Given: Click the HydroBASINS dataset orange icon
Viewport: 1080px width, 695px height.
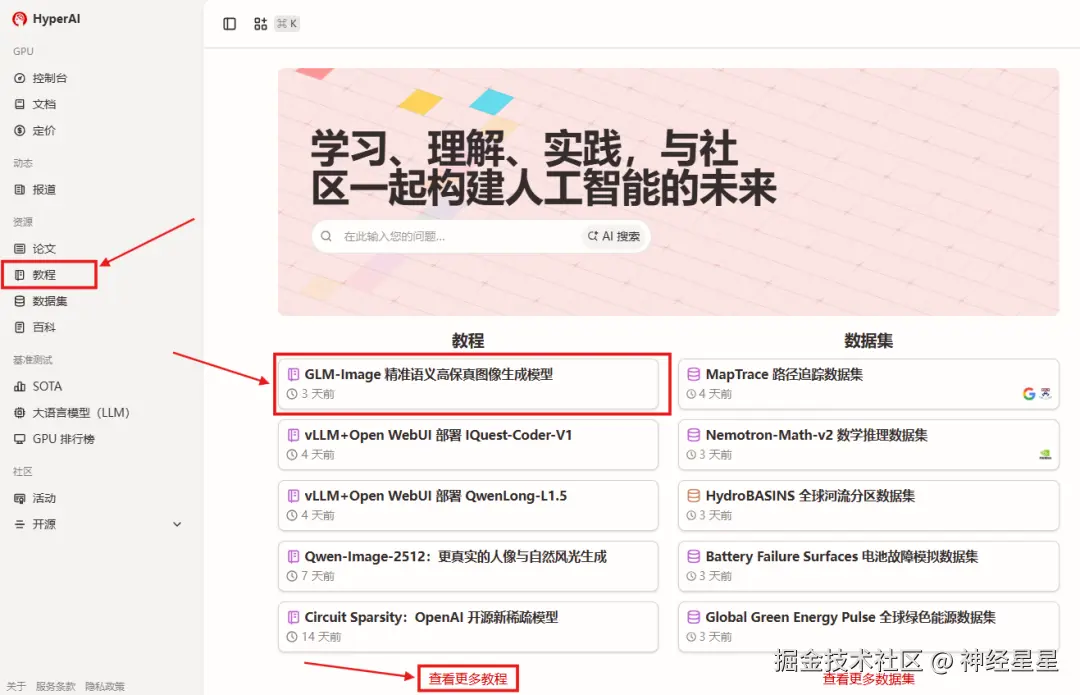Looking at the screenshot, I should click(694, 495).
